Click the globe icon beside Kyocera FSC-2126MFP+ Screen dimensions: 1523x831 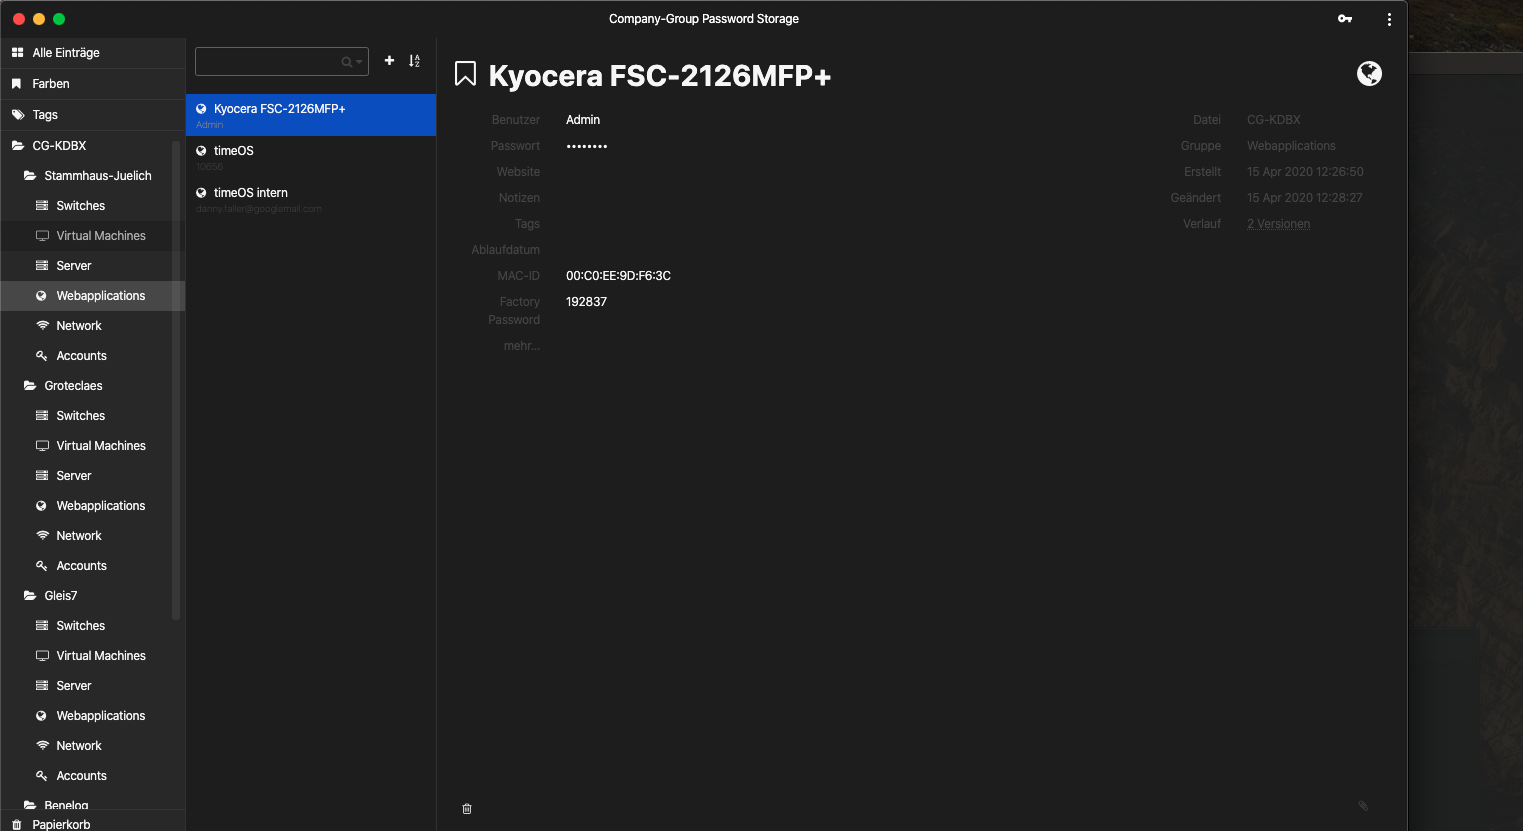coord(1369,73)
